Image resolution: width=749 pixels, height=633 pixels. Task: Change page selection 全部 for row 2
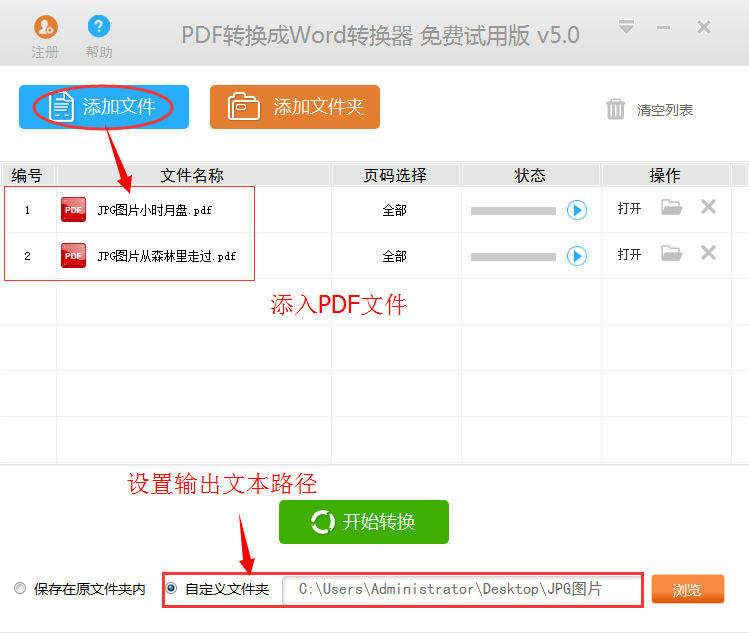(395, 256)
